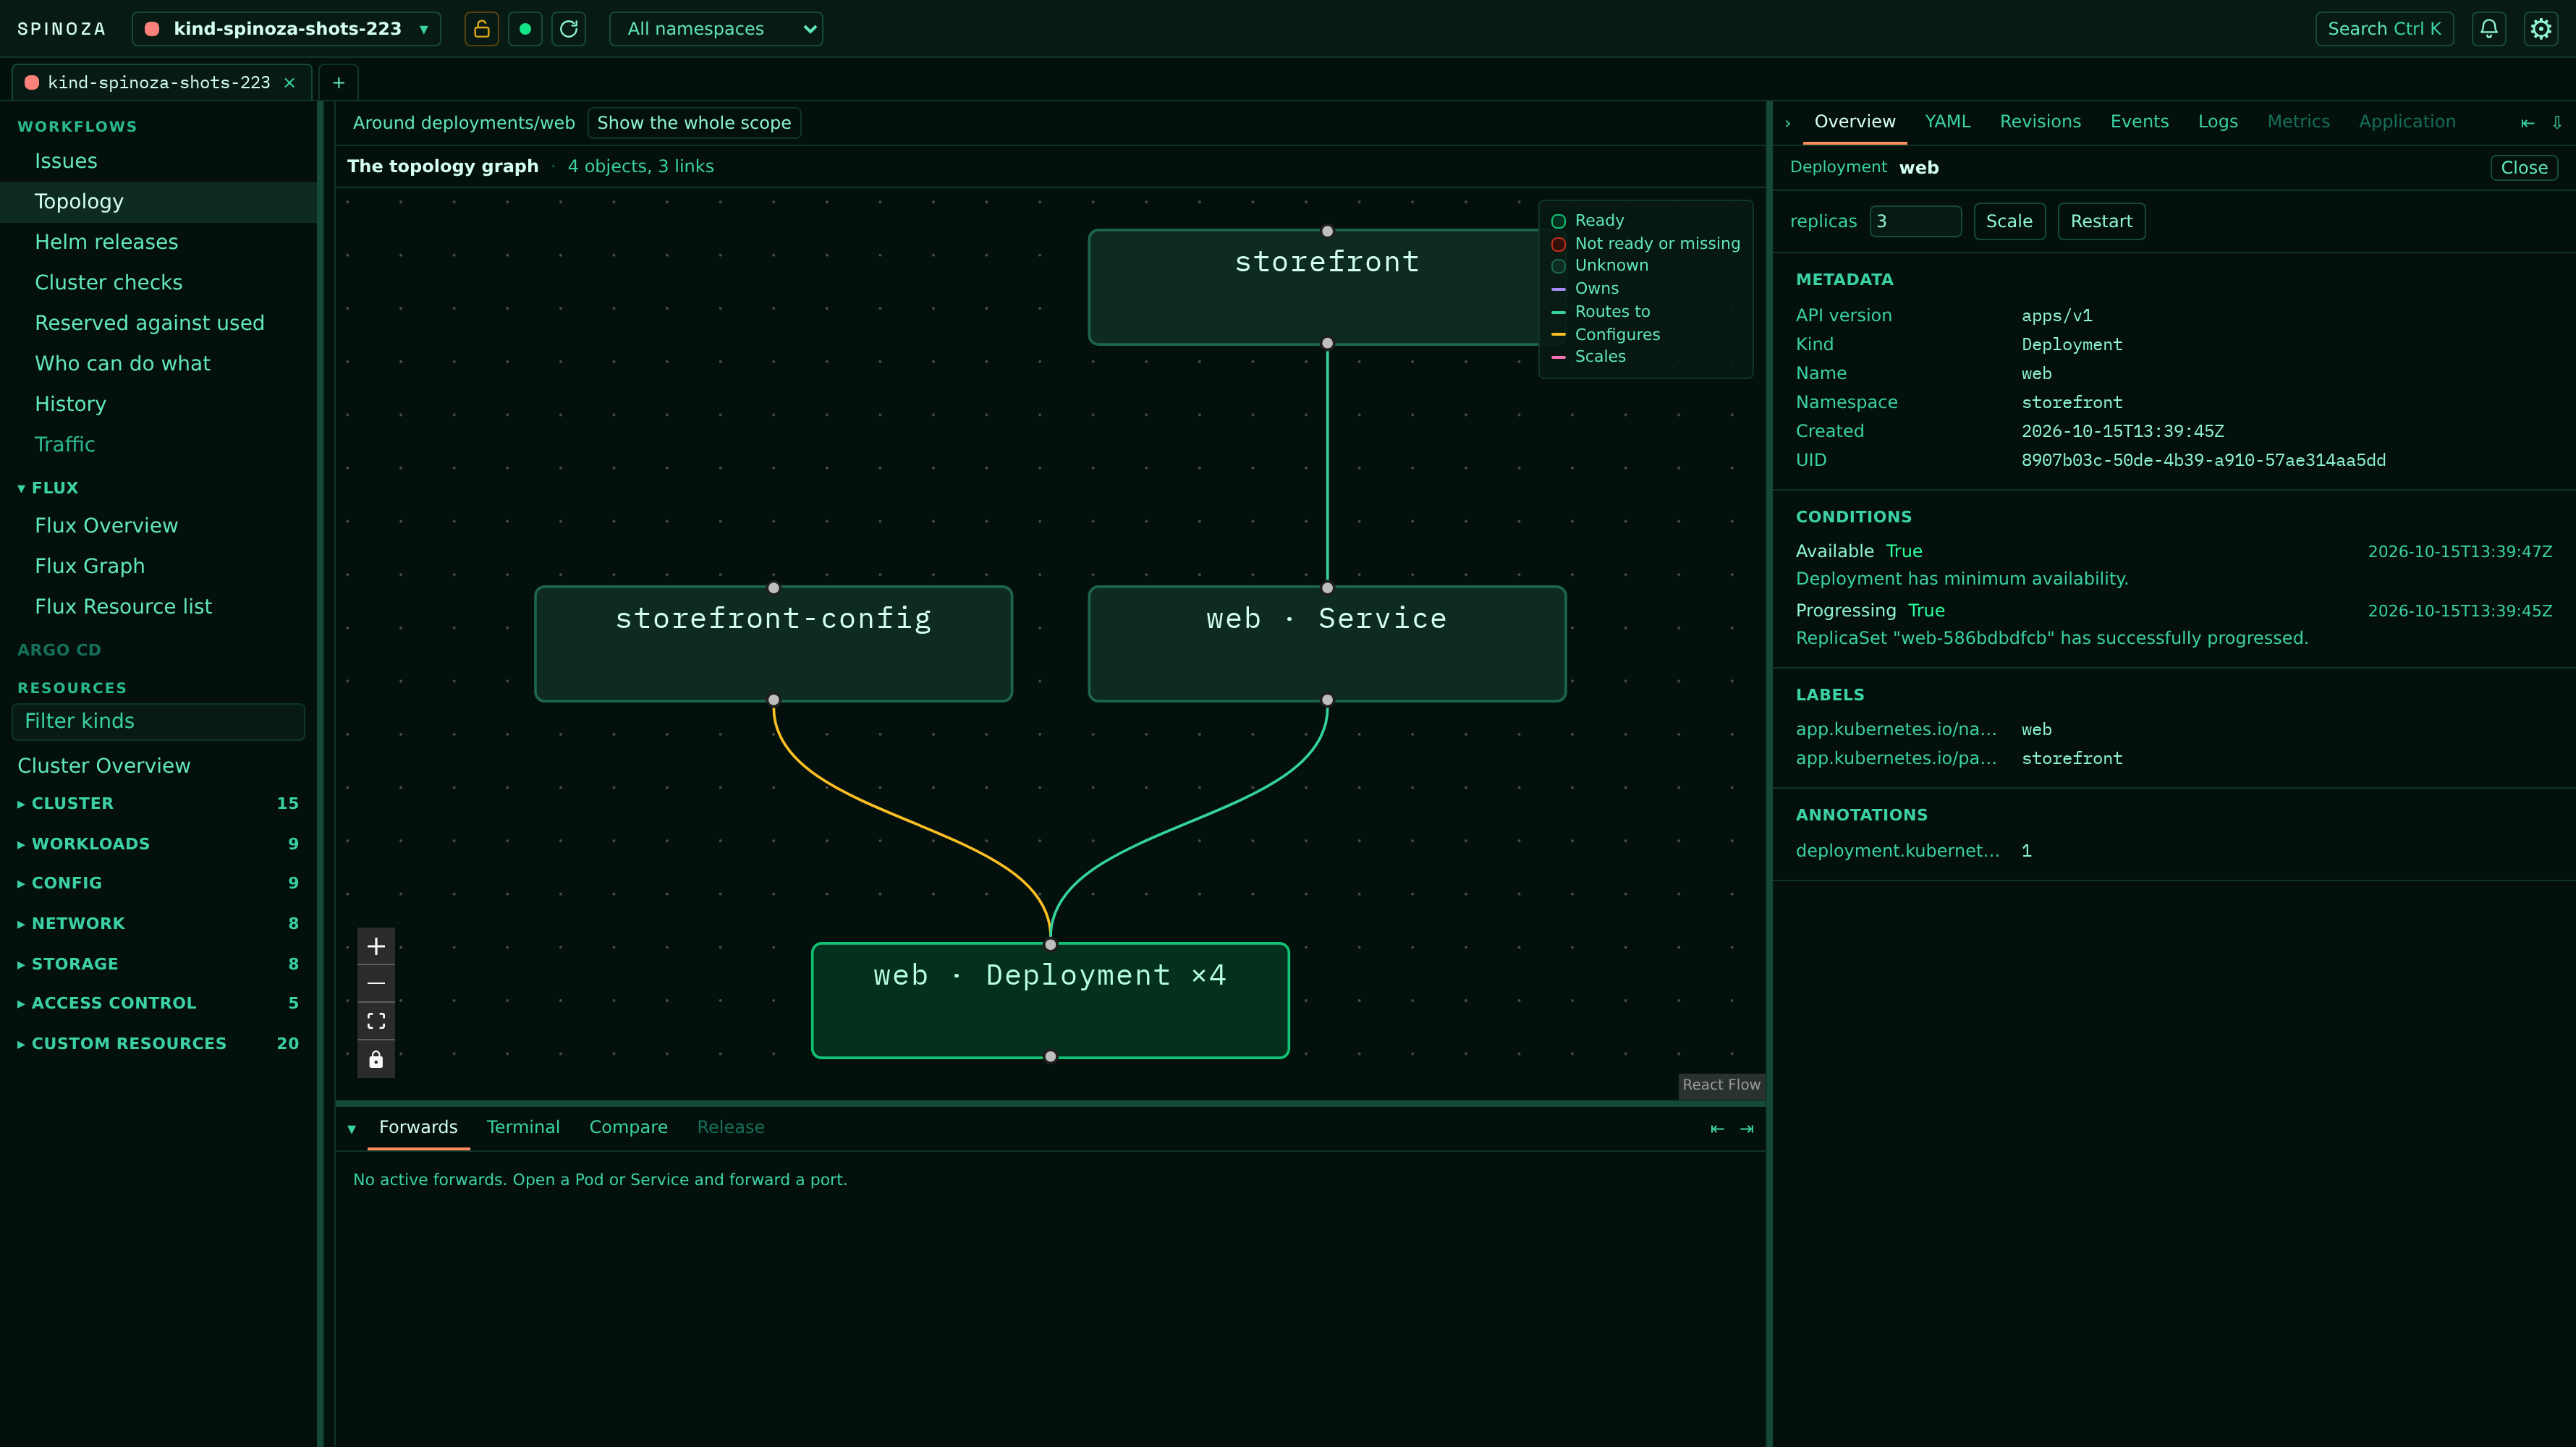Switch to the YAML tab
This screenshot has width=2576, height=1447.
1947,121
